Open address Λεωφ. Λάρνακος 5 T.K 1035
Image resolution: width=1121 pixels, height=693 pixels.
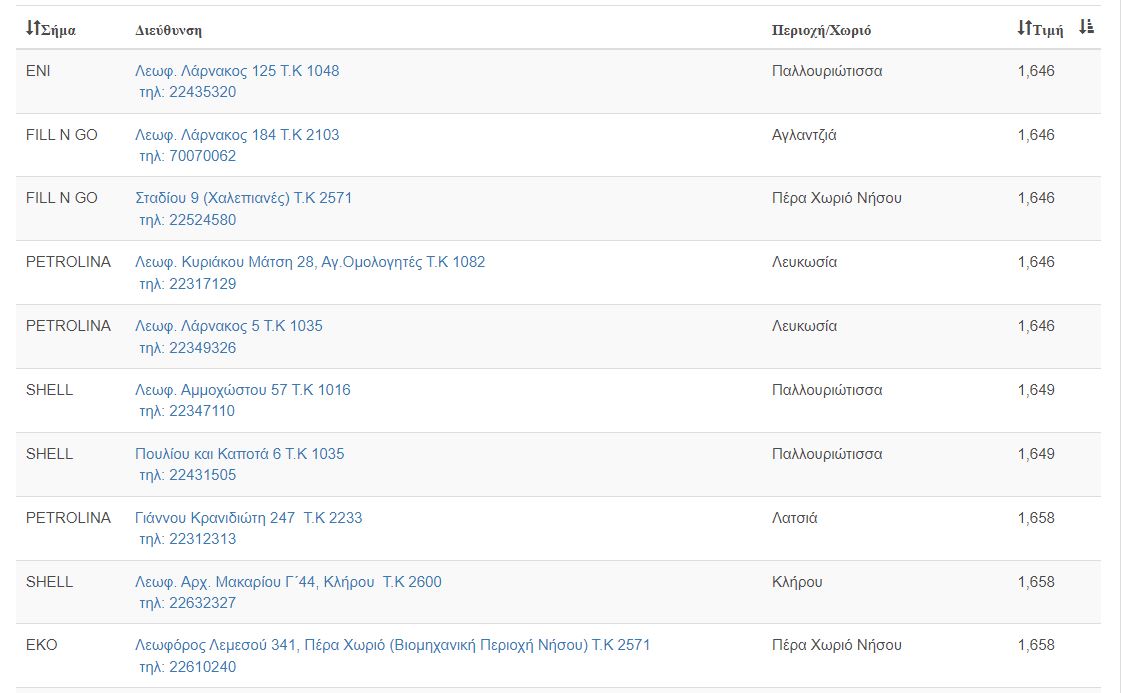click(229, 326)
